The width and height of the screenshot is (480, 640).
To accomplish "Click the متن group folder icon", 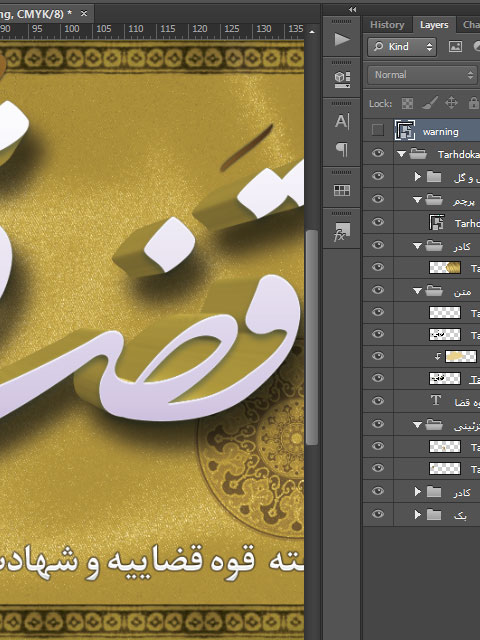I will (434, 291).
